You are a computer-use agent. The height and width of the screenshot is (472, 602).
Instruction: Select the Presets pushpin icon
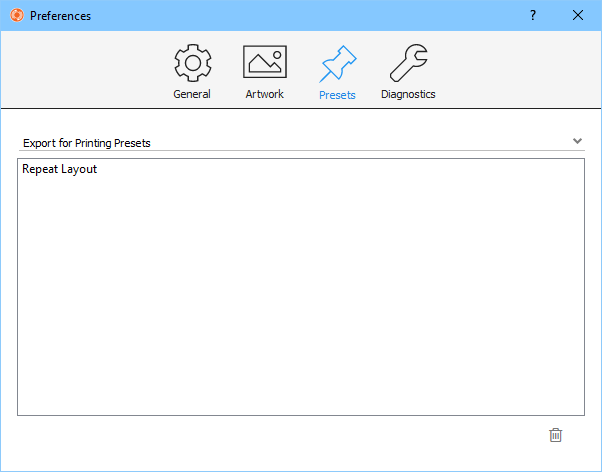337,64
